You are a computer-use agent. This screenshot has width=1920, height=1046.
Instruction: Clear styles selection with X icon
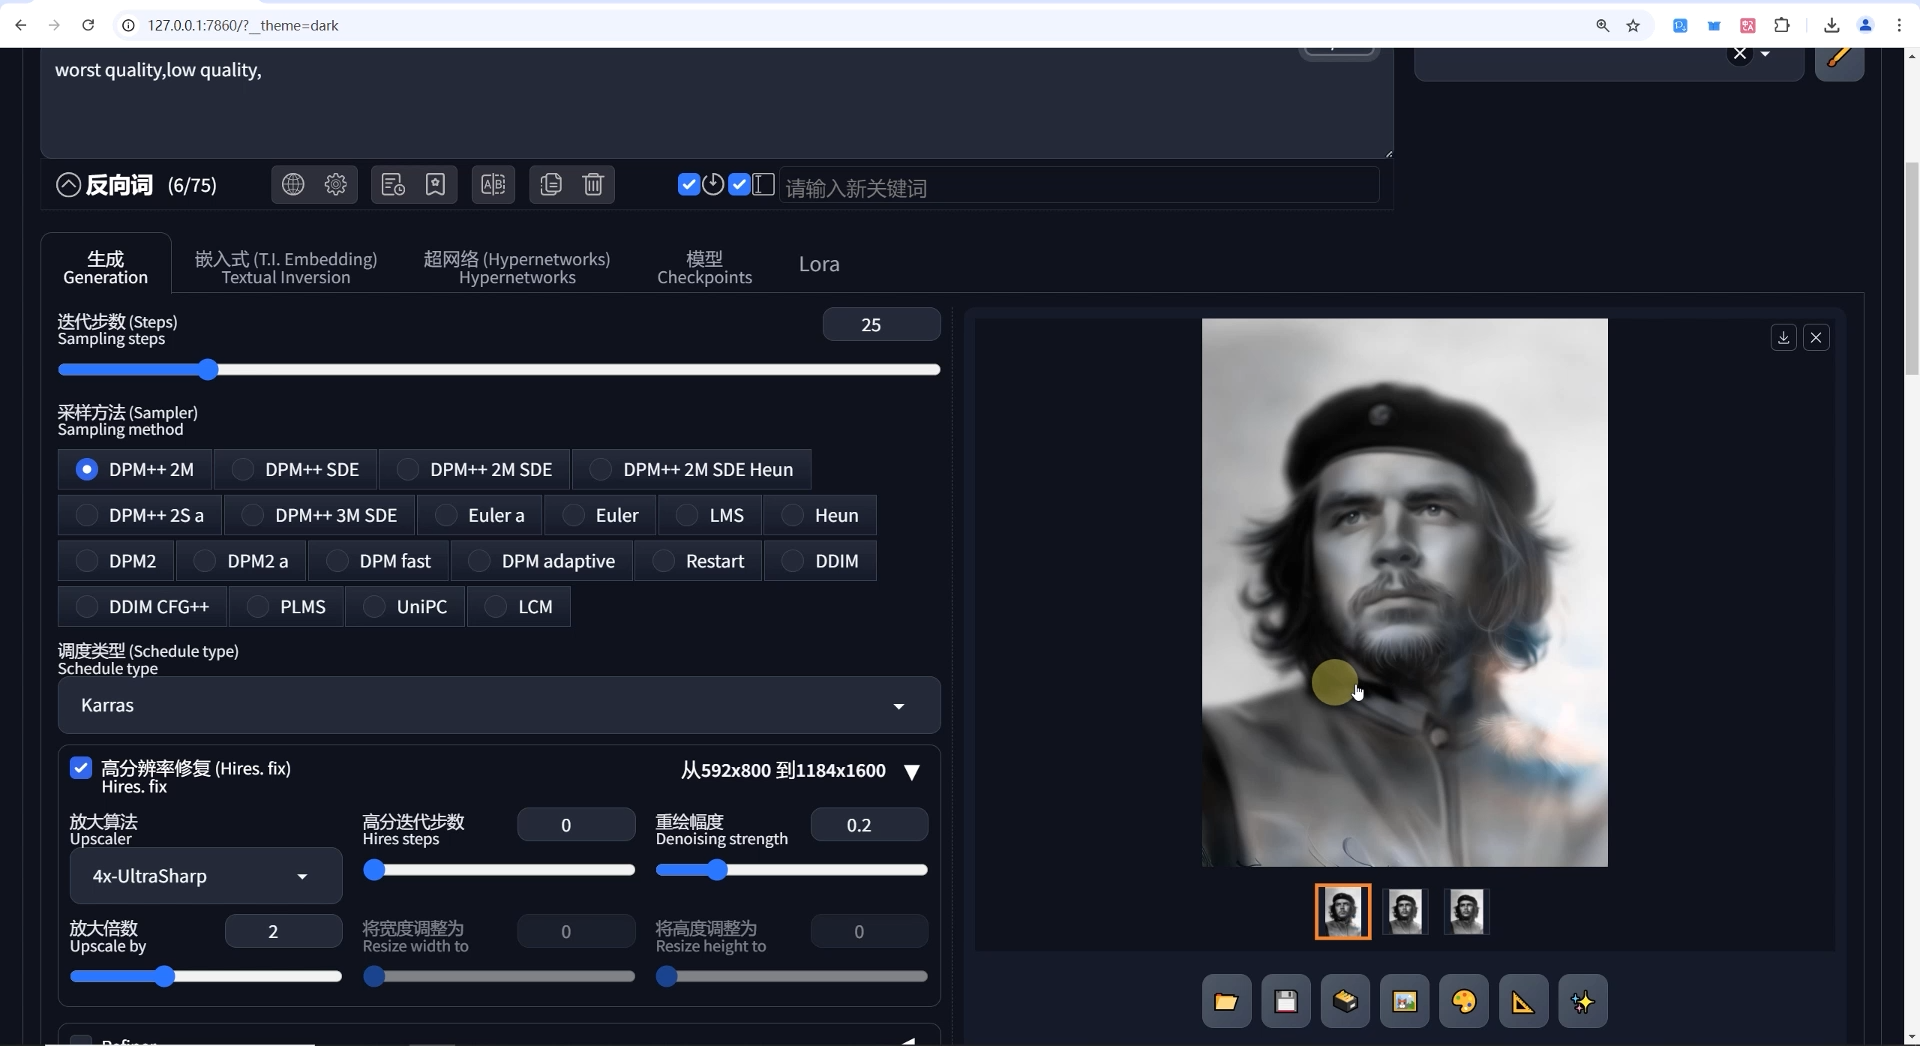point(1740,54)
